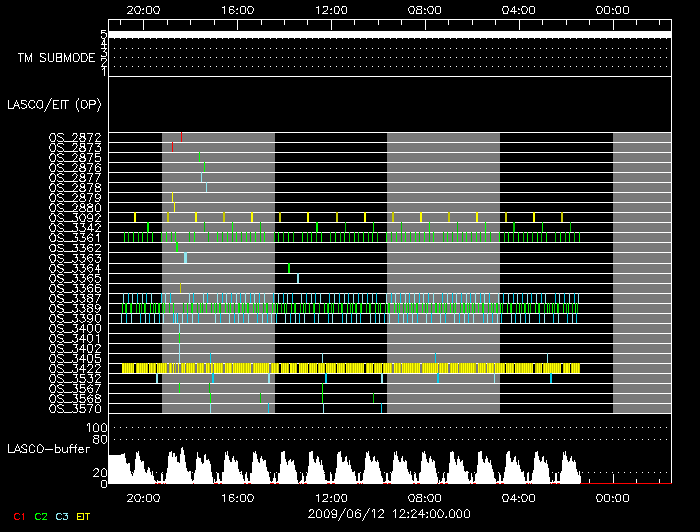
Task: Click the OS_3362 row label
Action: tap(75, 248)
